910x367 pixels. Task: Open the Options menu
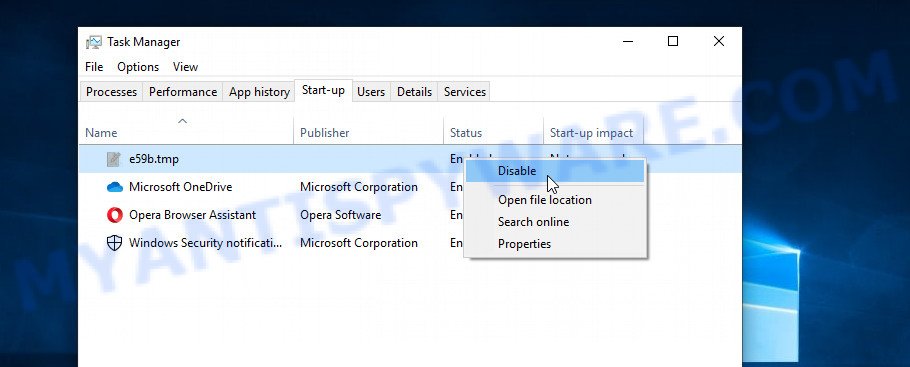(x=138, y=67)
